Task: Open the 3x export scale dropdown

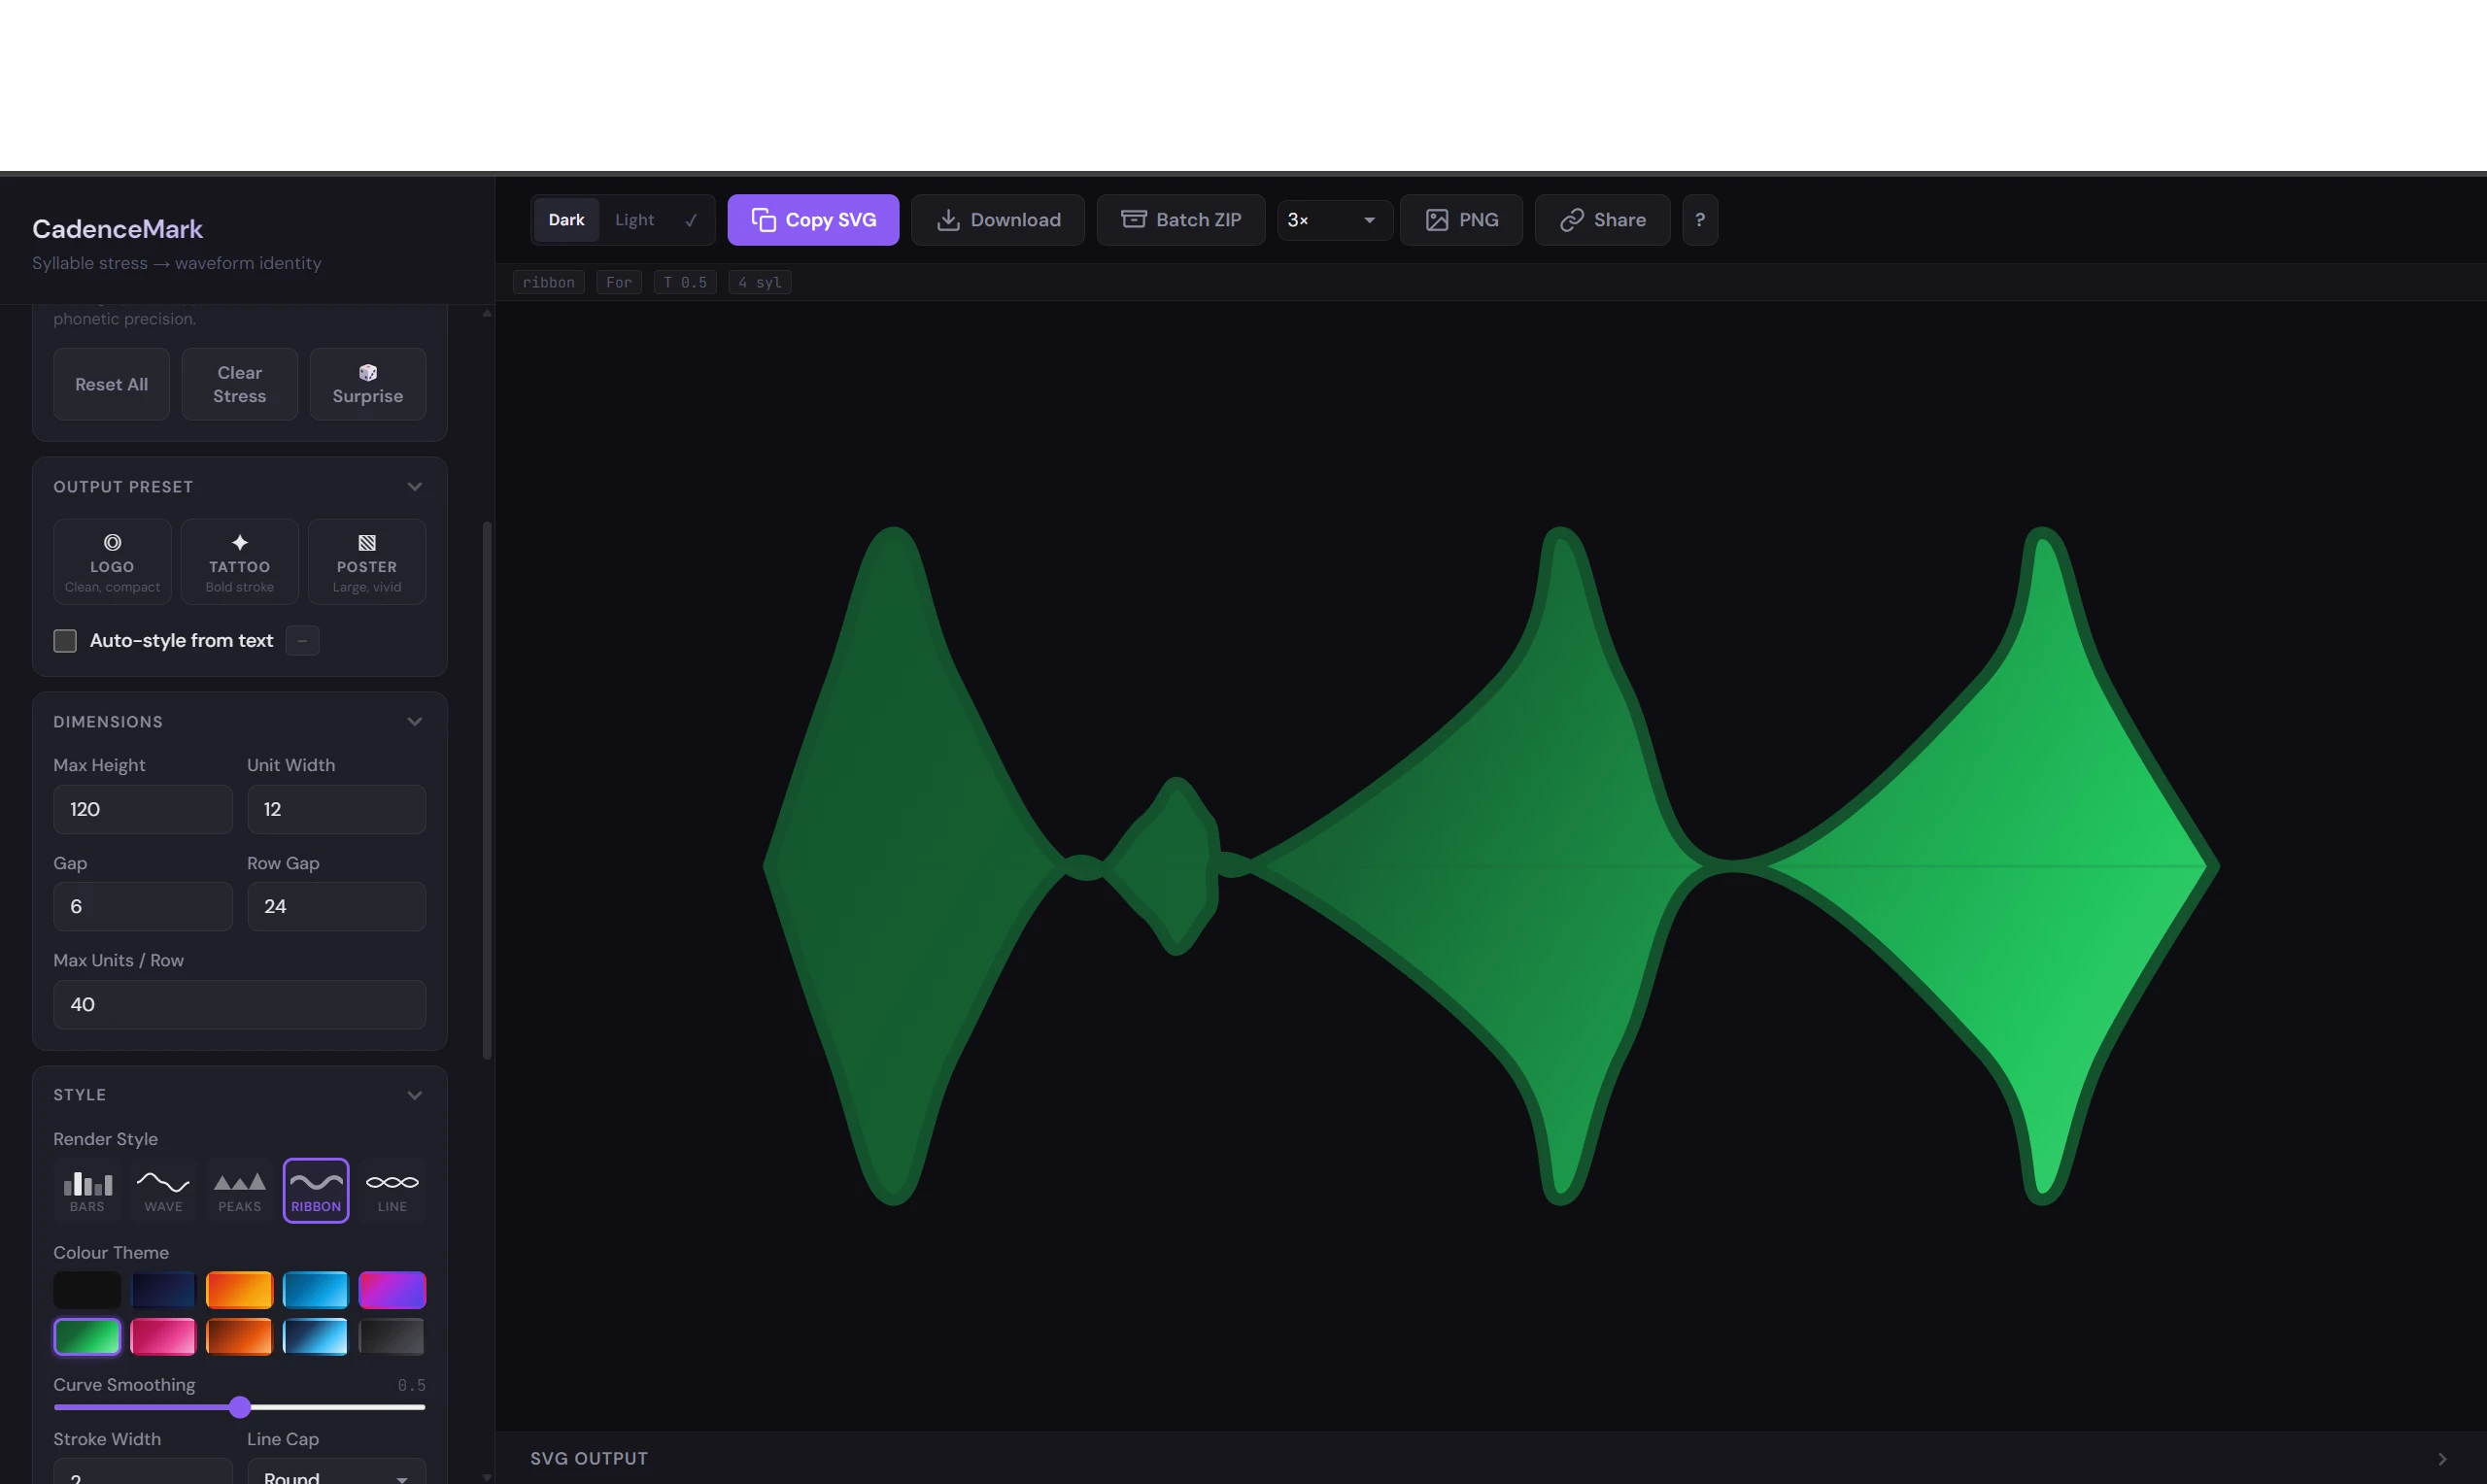Action: 1333,219
